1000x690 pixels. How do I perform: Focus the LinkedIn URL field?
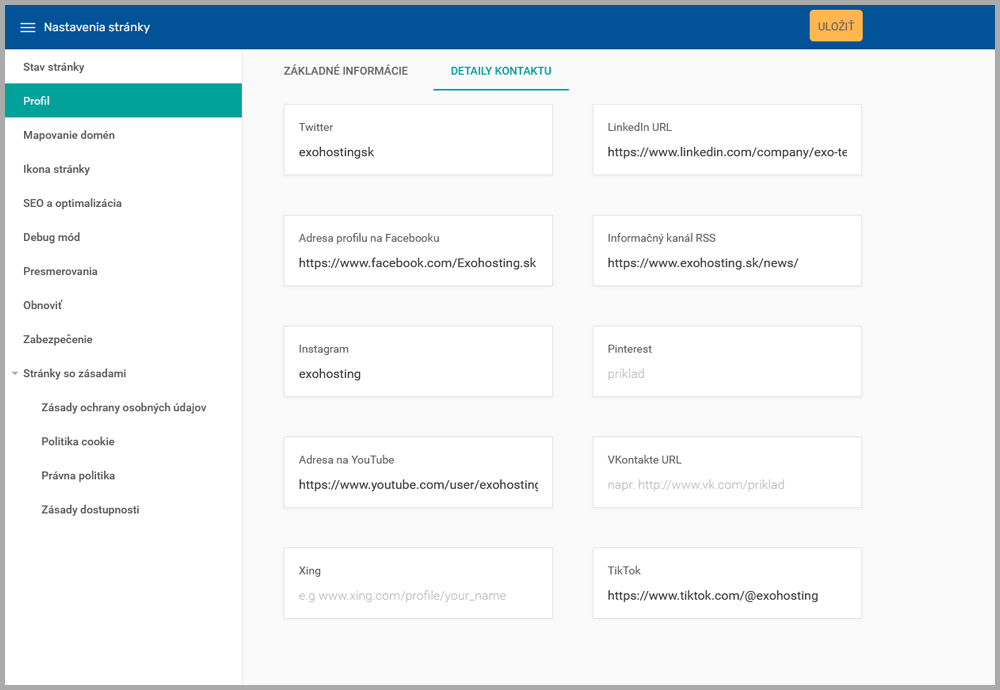pyautogui.click(x=726, y=152)
